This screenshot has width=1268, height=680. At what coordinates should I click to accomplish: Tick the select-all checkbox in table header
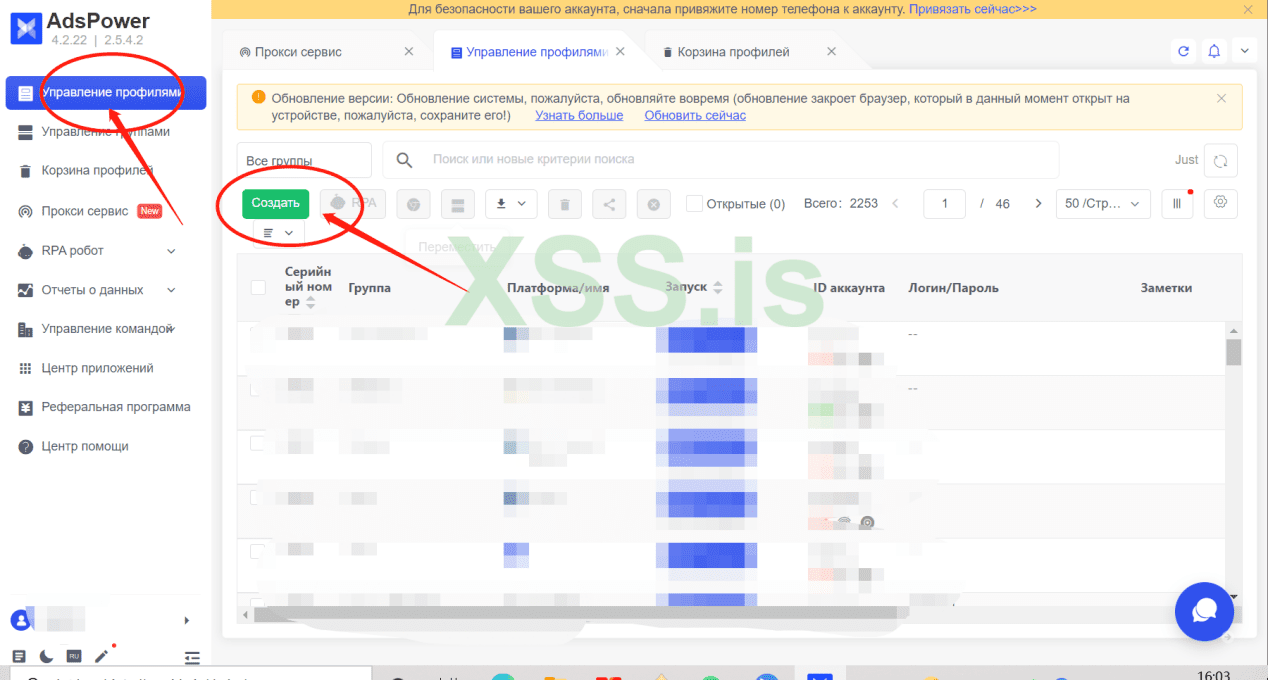[x=258, y=288]
